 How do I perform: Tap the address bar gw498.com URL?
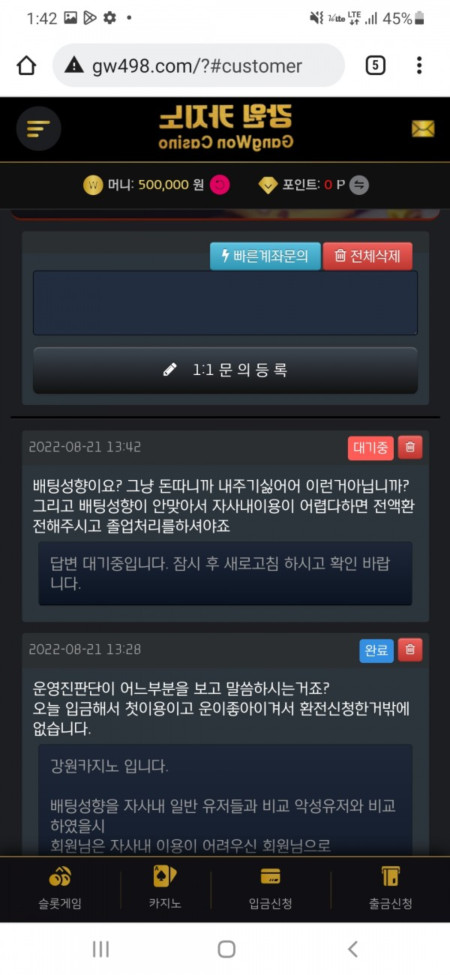point(197,66)
